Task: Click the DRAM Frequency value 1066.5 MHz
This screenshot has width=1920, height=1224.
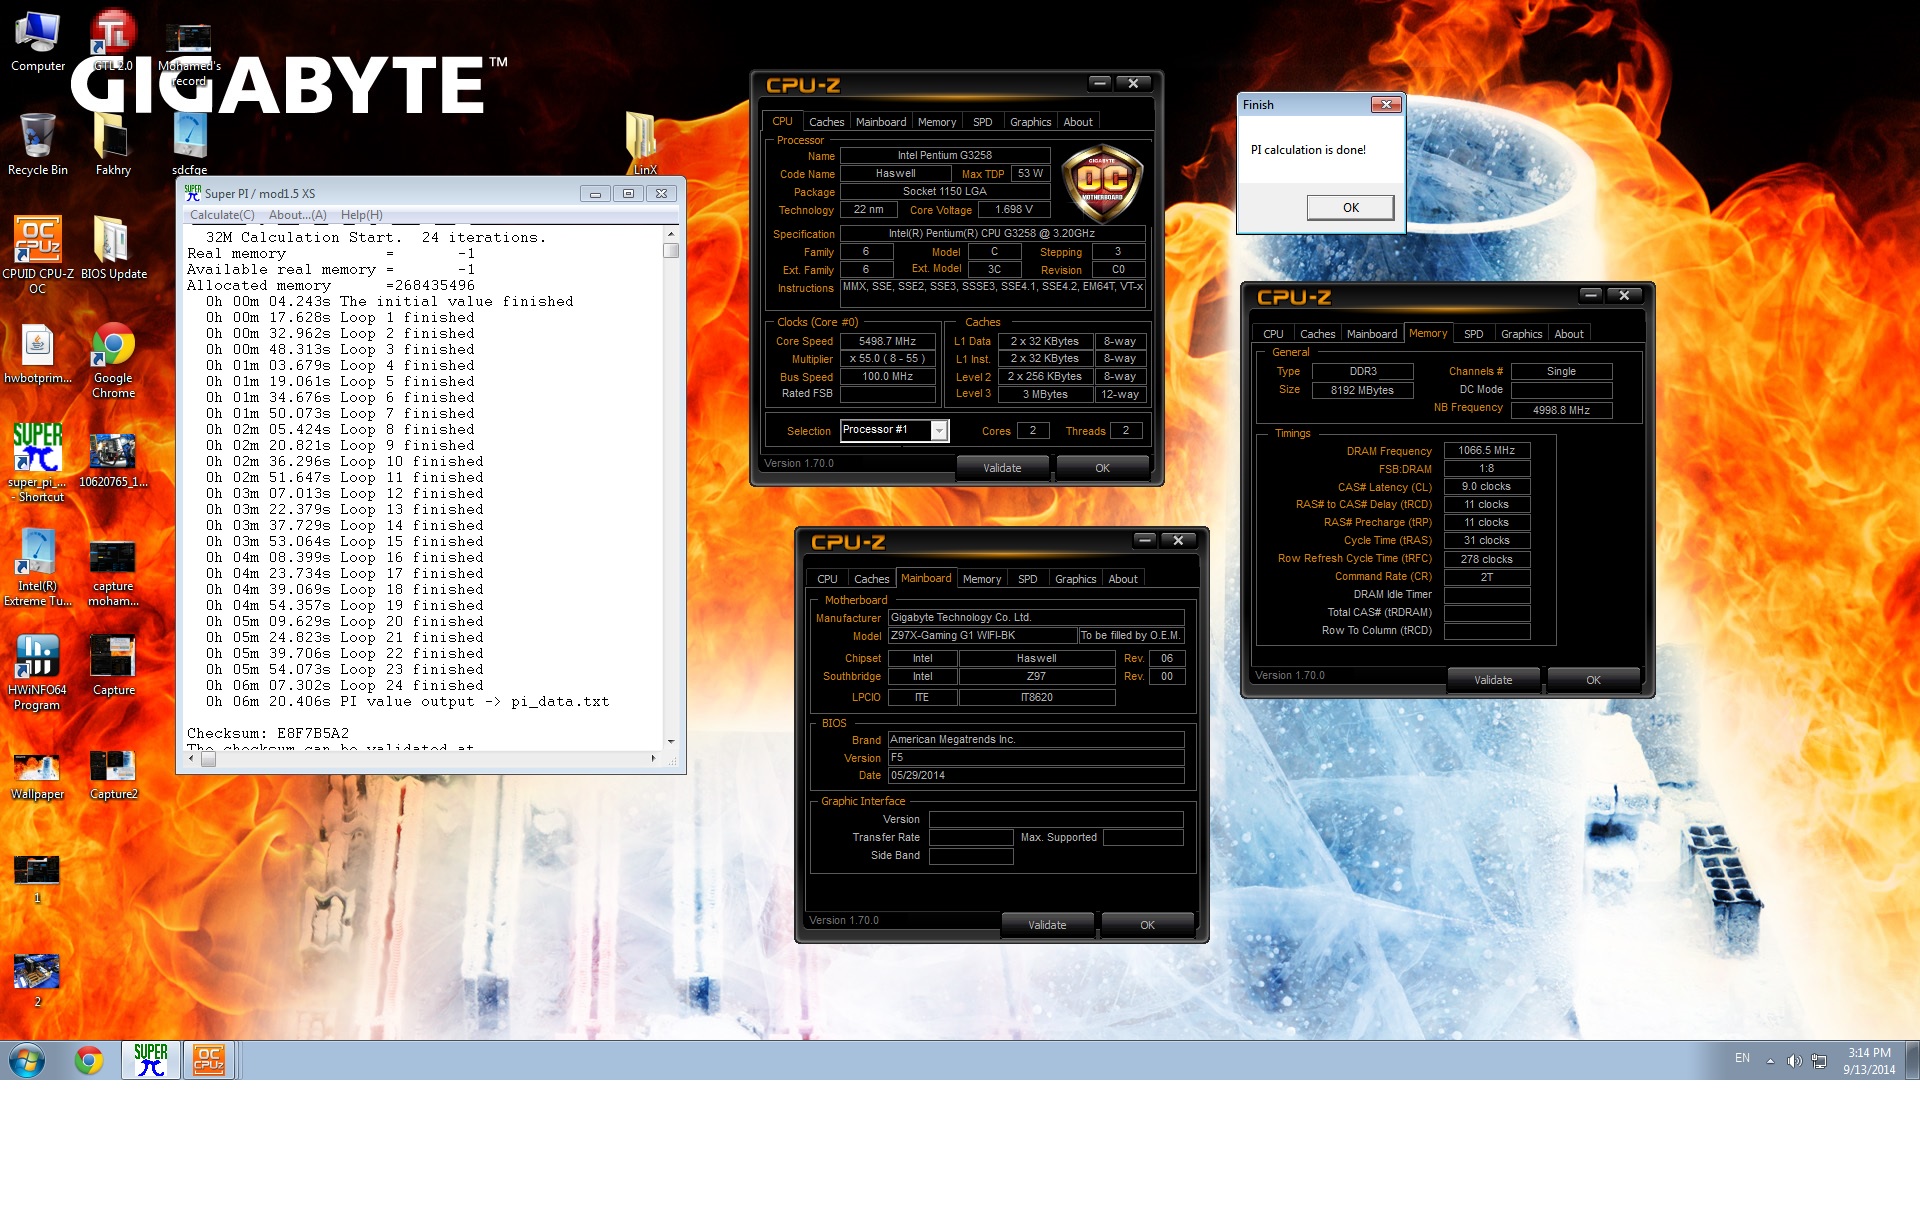Action: (1486, 451)
